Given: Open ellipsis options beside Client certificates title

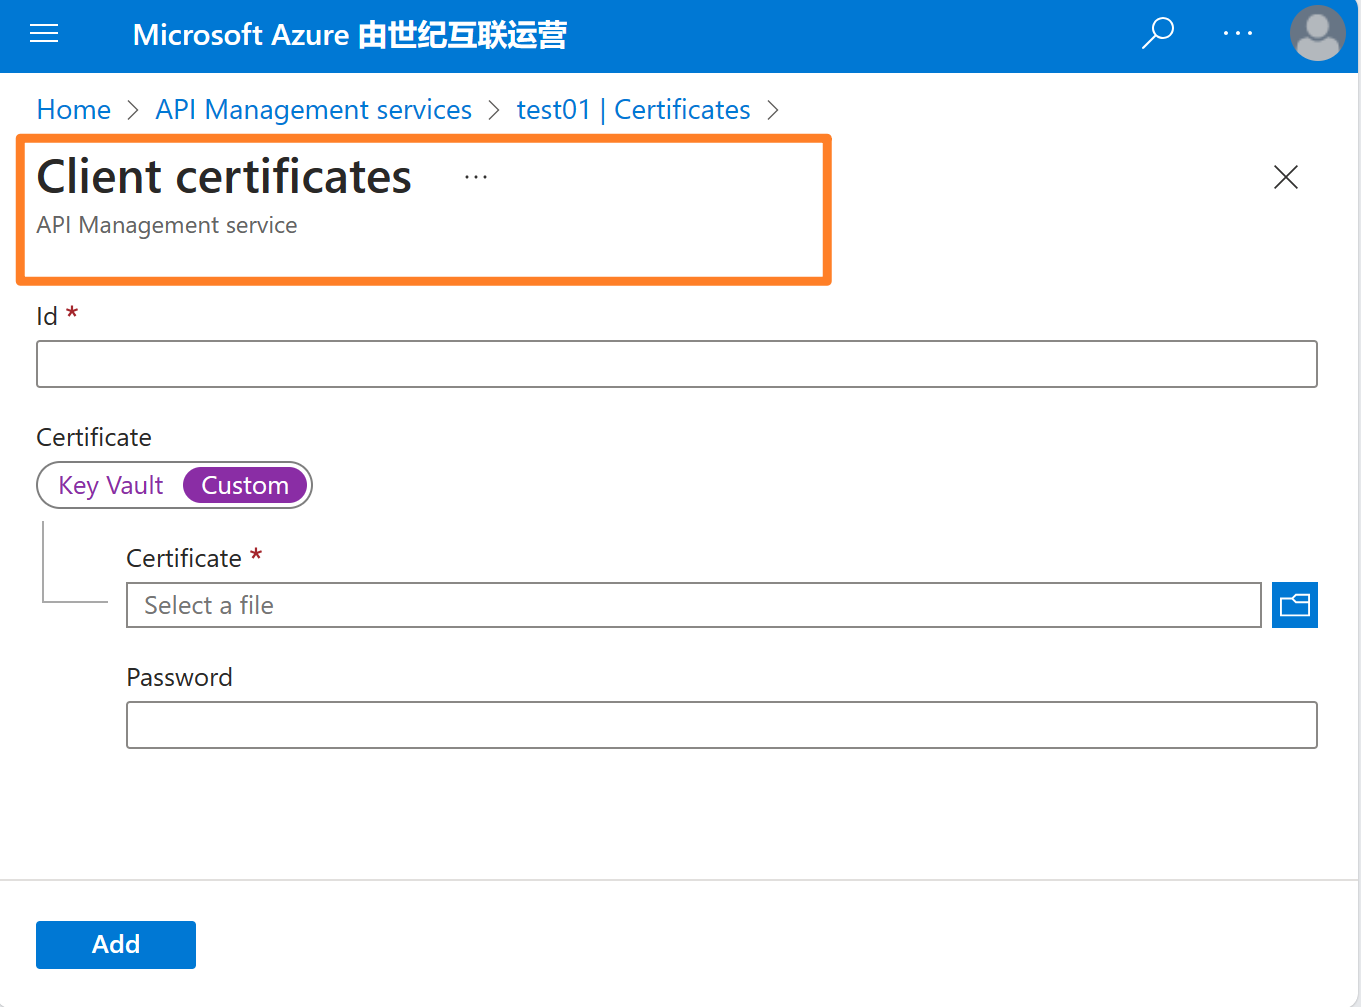Looking at the screenshot, I should 476,177.
